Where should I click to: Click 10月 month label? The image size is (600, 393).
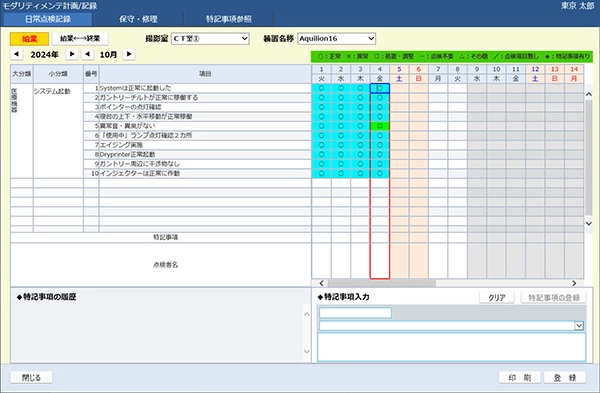[108, 55]
